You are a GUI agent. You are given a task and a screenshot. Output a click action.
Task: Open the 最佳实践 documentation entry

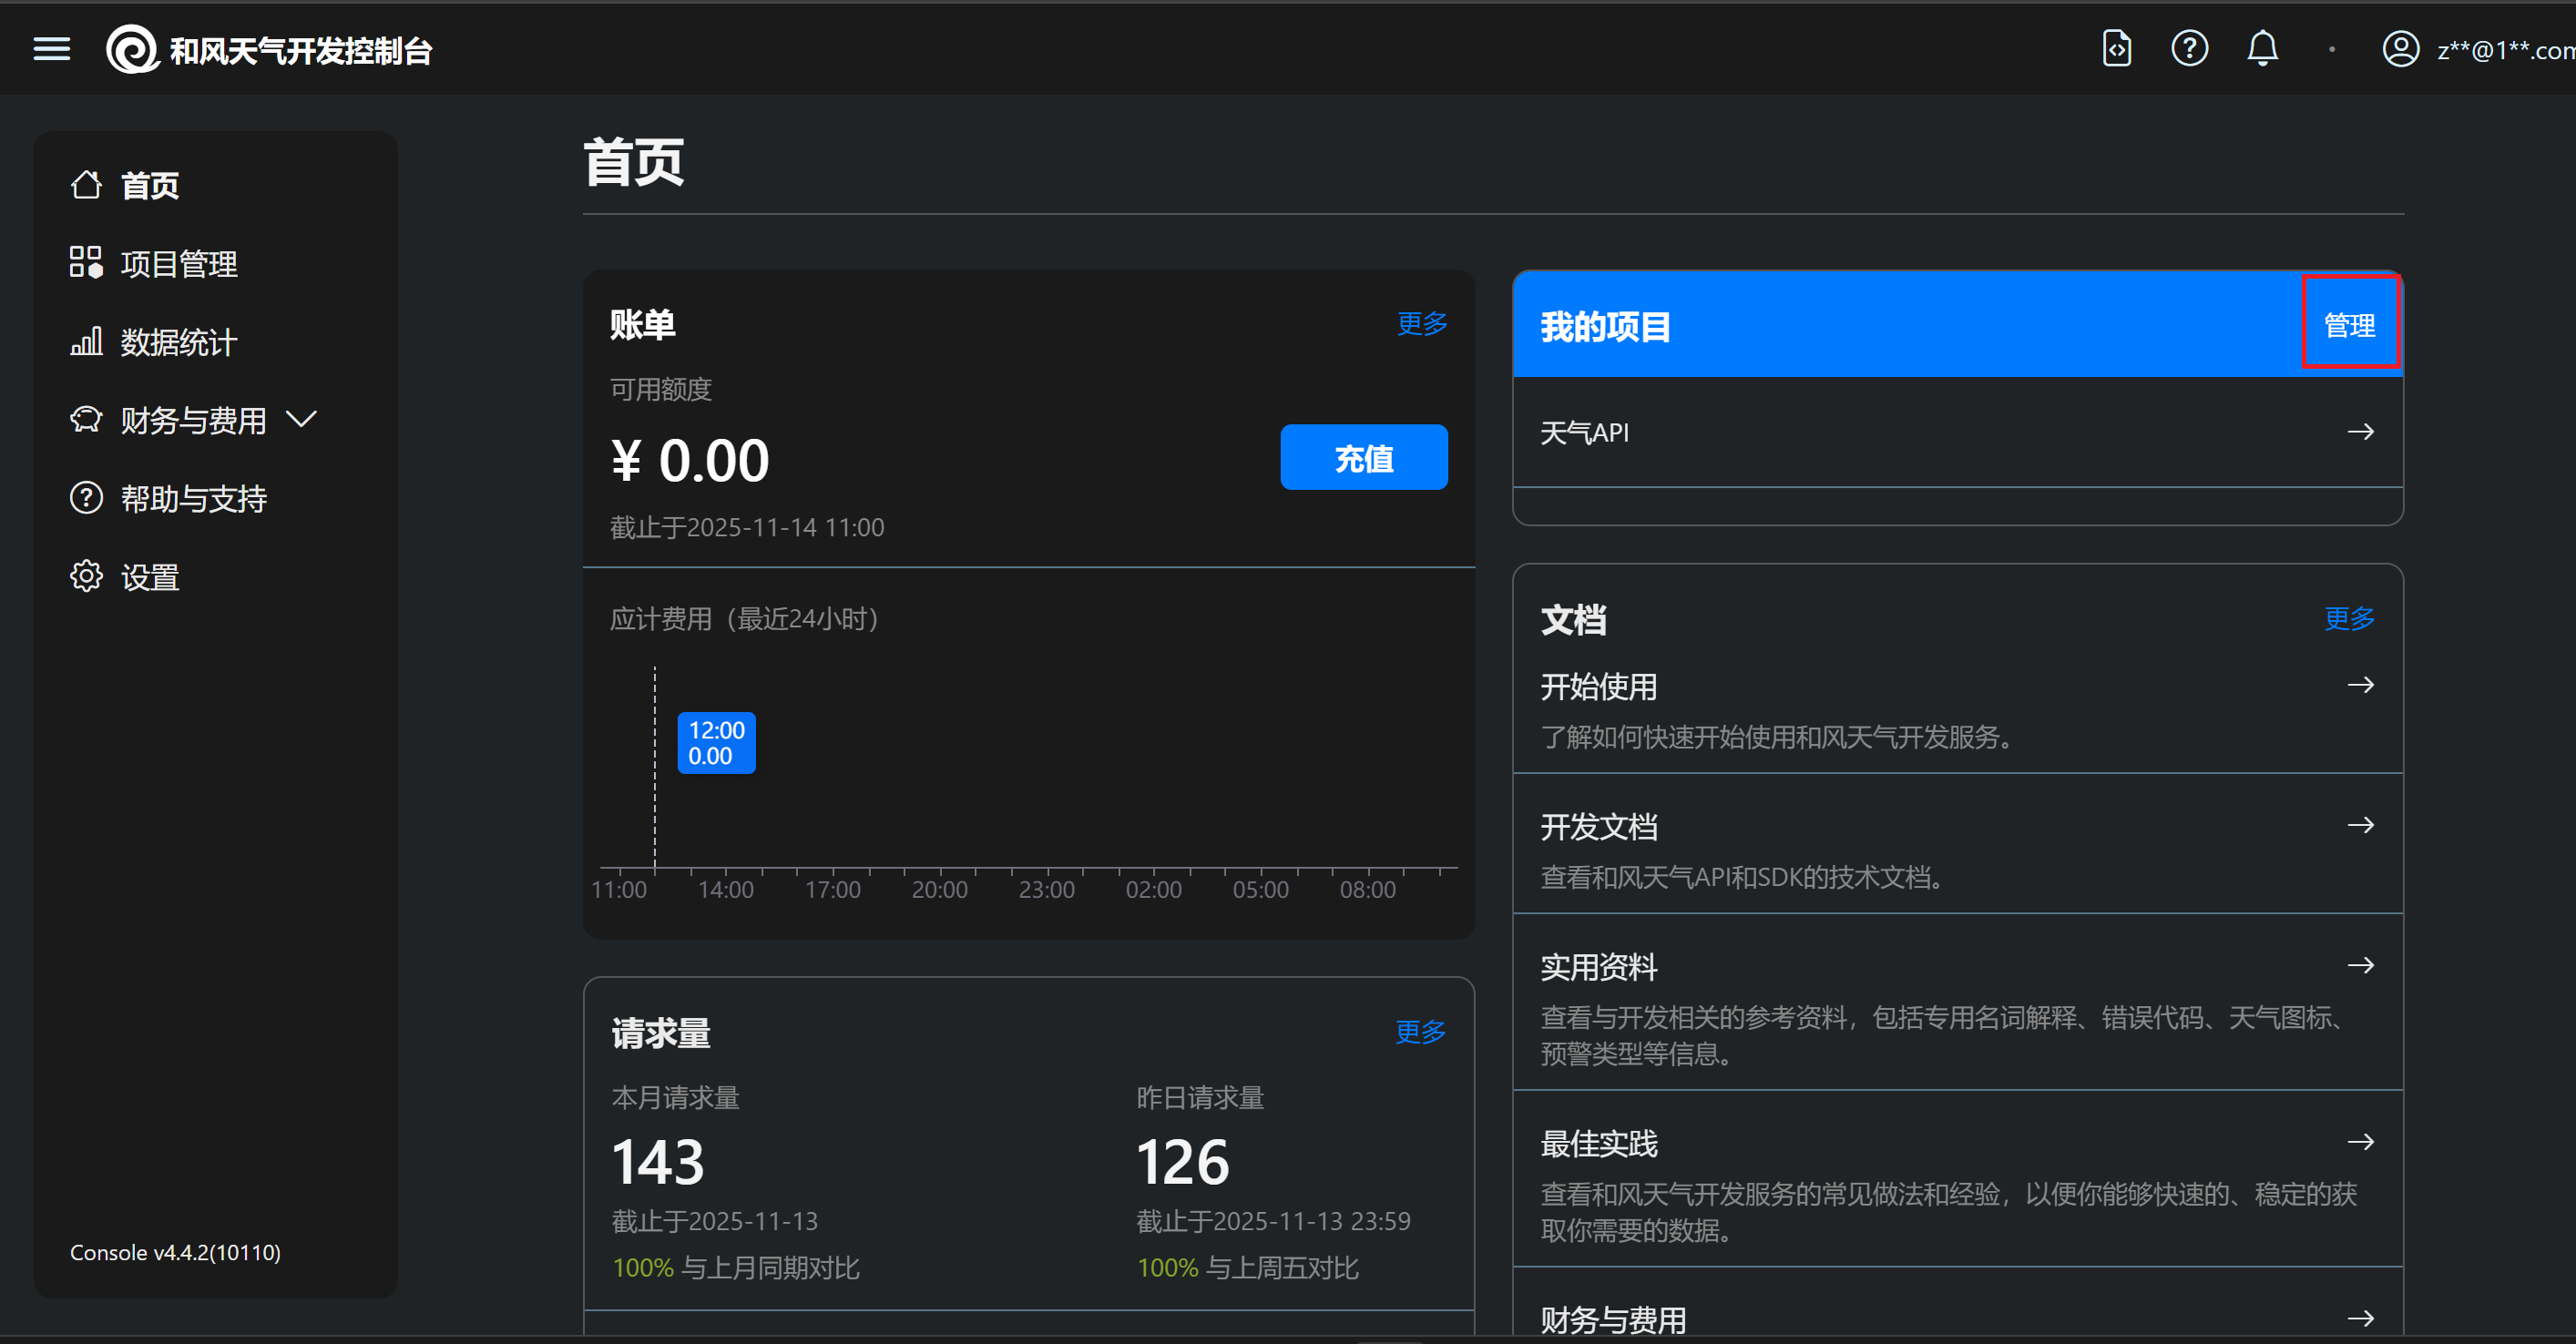pos(1597,1142)
